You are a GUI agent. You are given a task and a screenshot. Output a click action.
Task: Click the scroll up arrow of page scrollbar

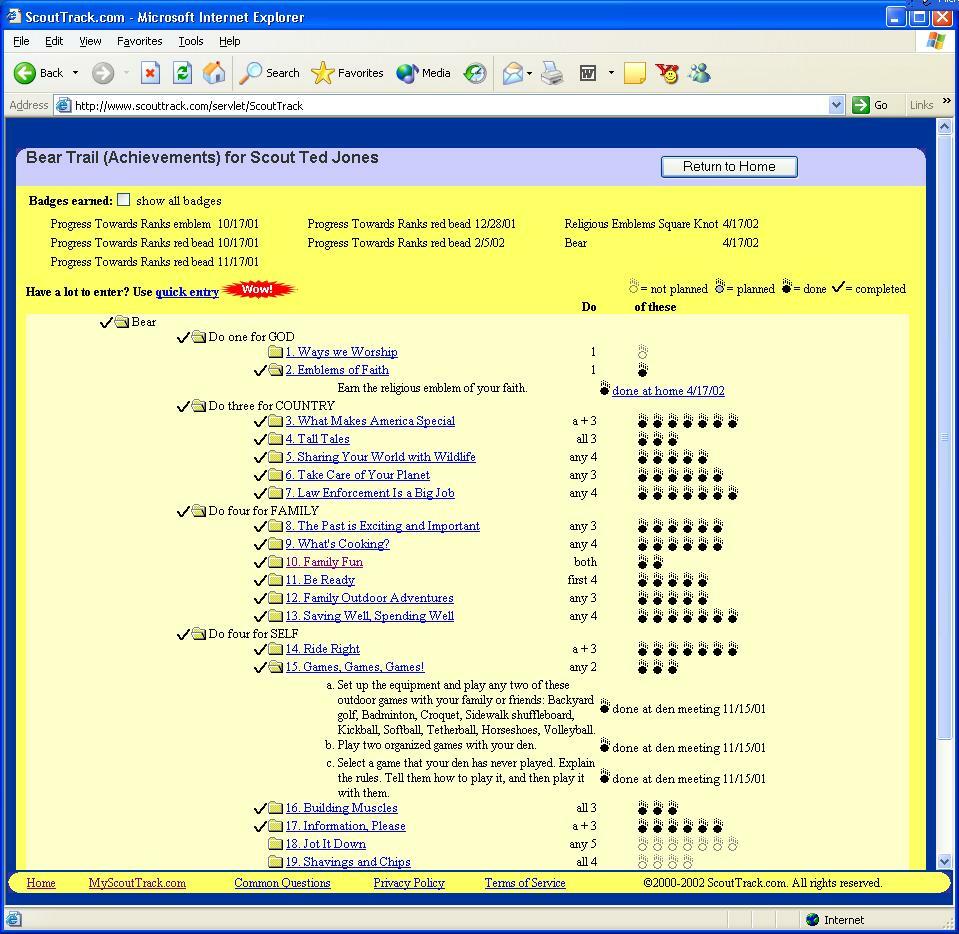944,127
